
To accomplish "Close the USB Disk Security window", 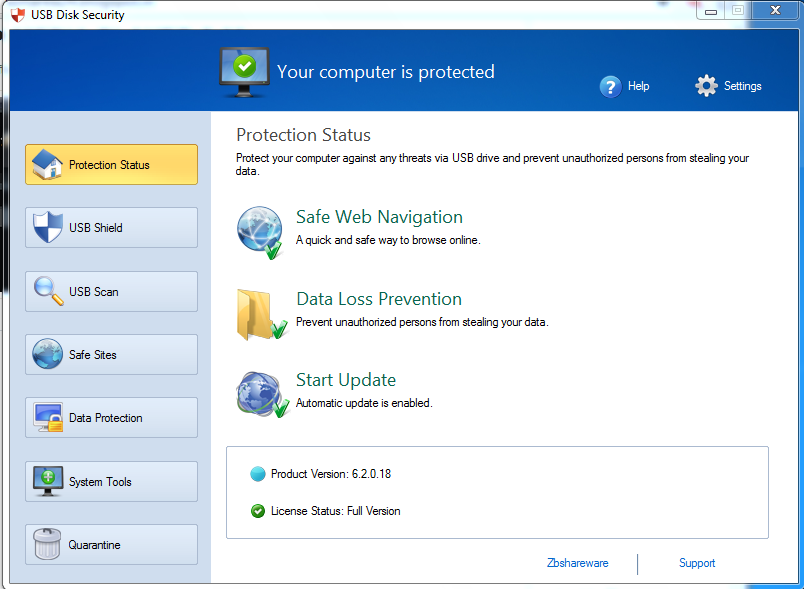I will point(773,10).
